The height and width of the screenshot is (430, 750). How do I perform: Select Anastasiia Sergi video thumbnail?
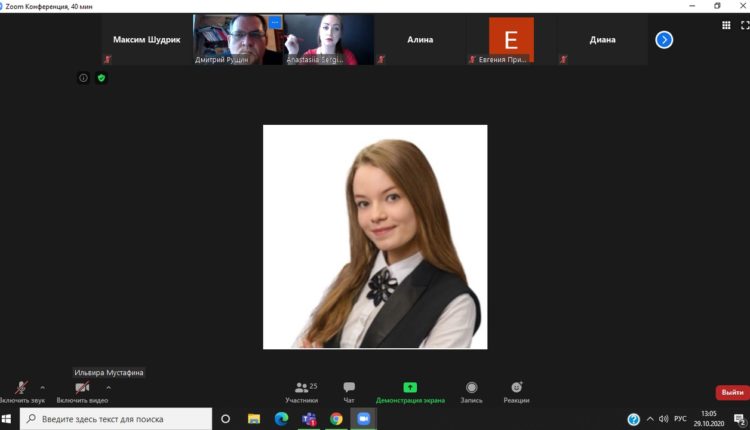(329, 40)
